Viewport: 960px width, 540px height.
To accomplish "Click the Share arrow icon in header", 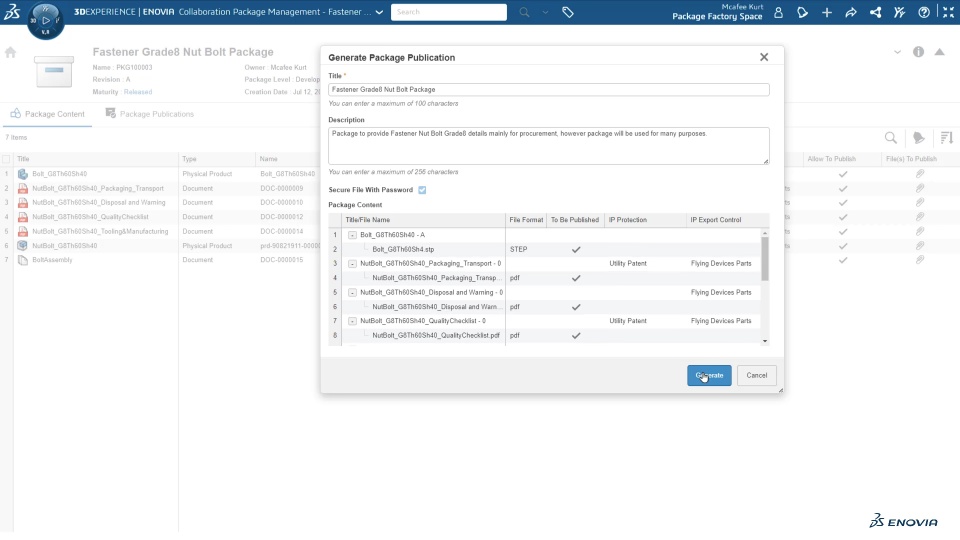I will point(851,12).
